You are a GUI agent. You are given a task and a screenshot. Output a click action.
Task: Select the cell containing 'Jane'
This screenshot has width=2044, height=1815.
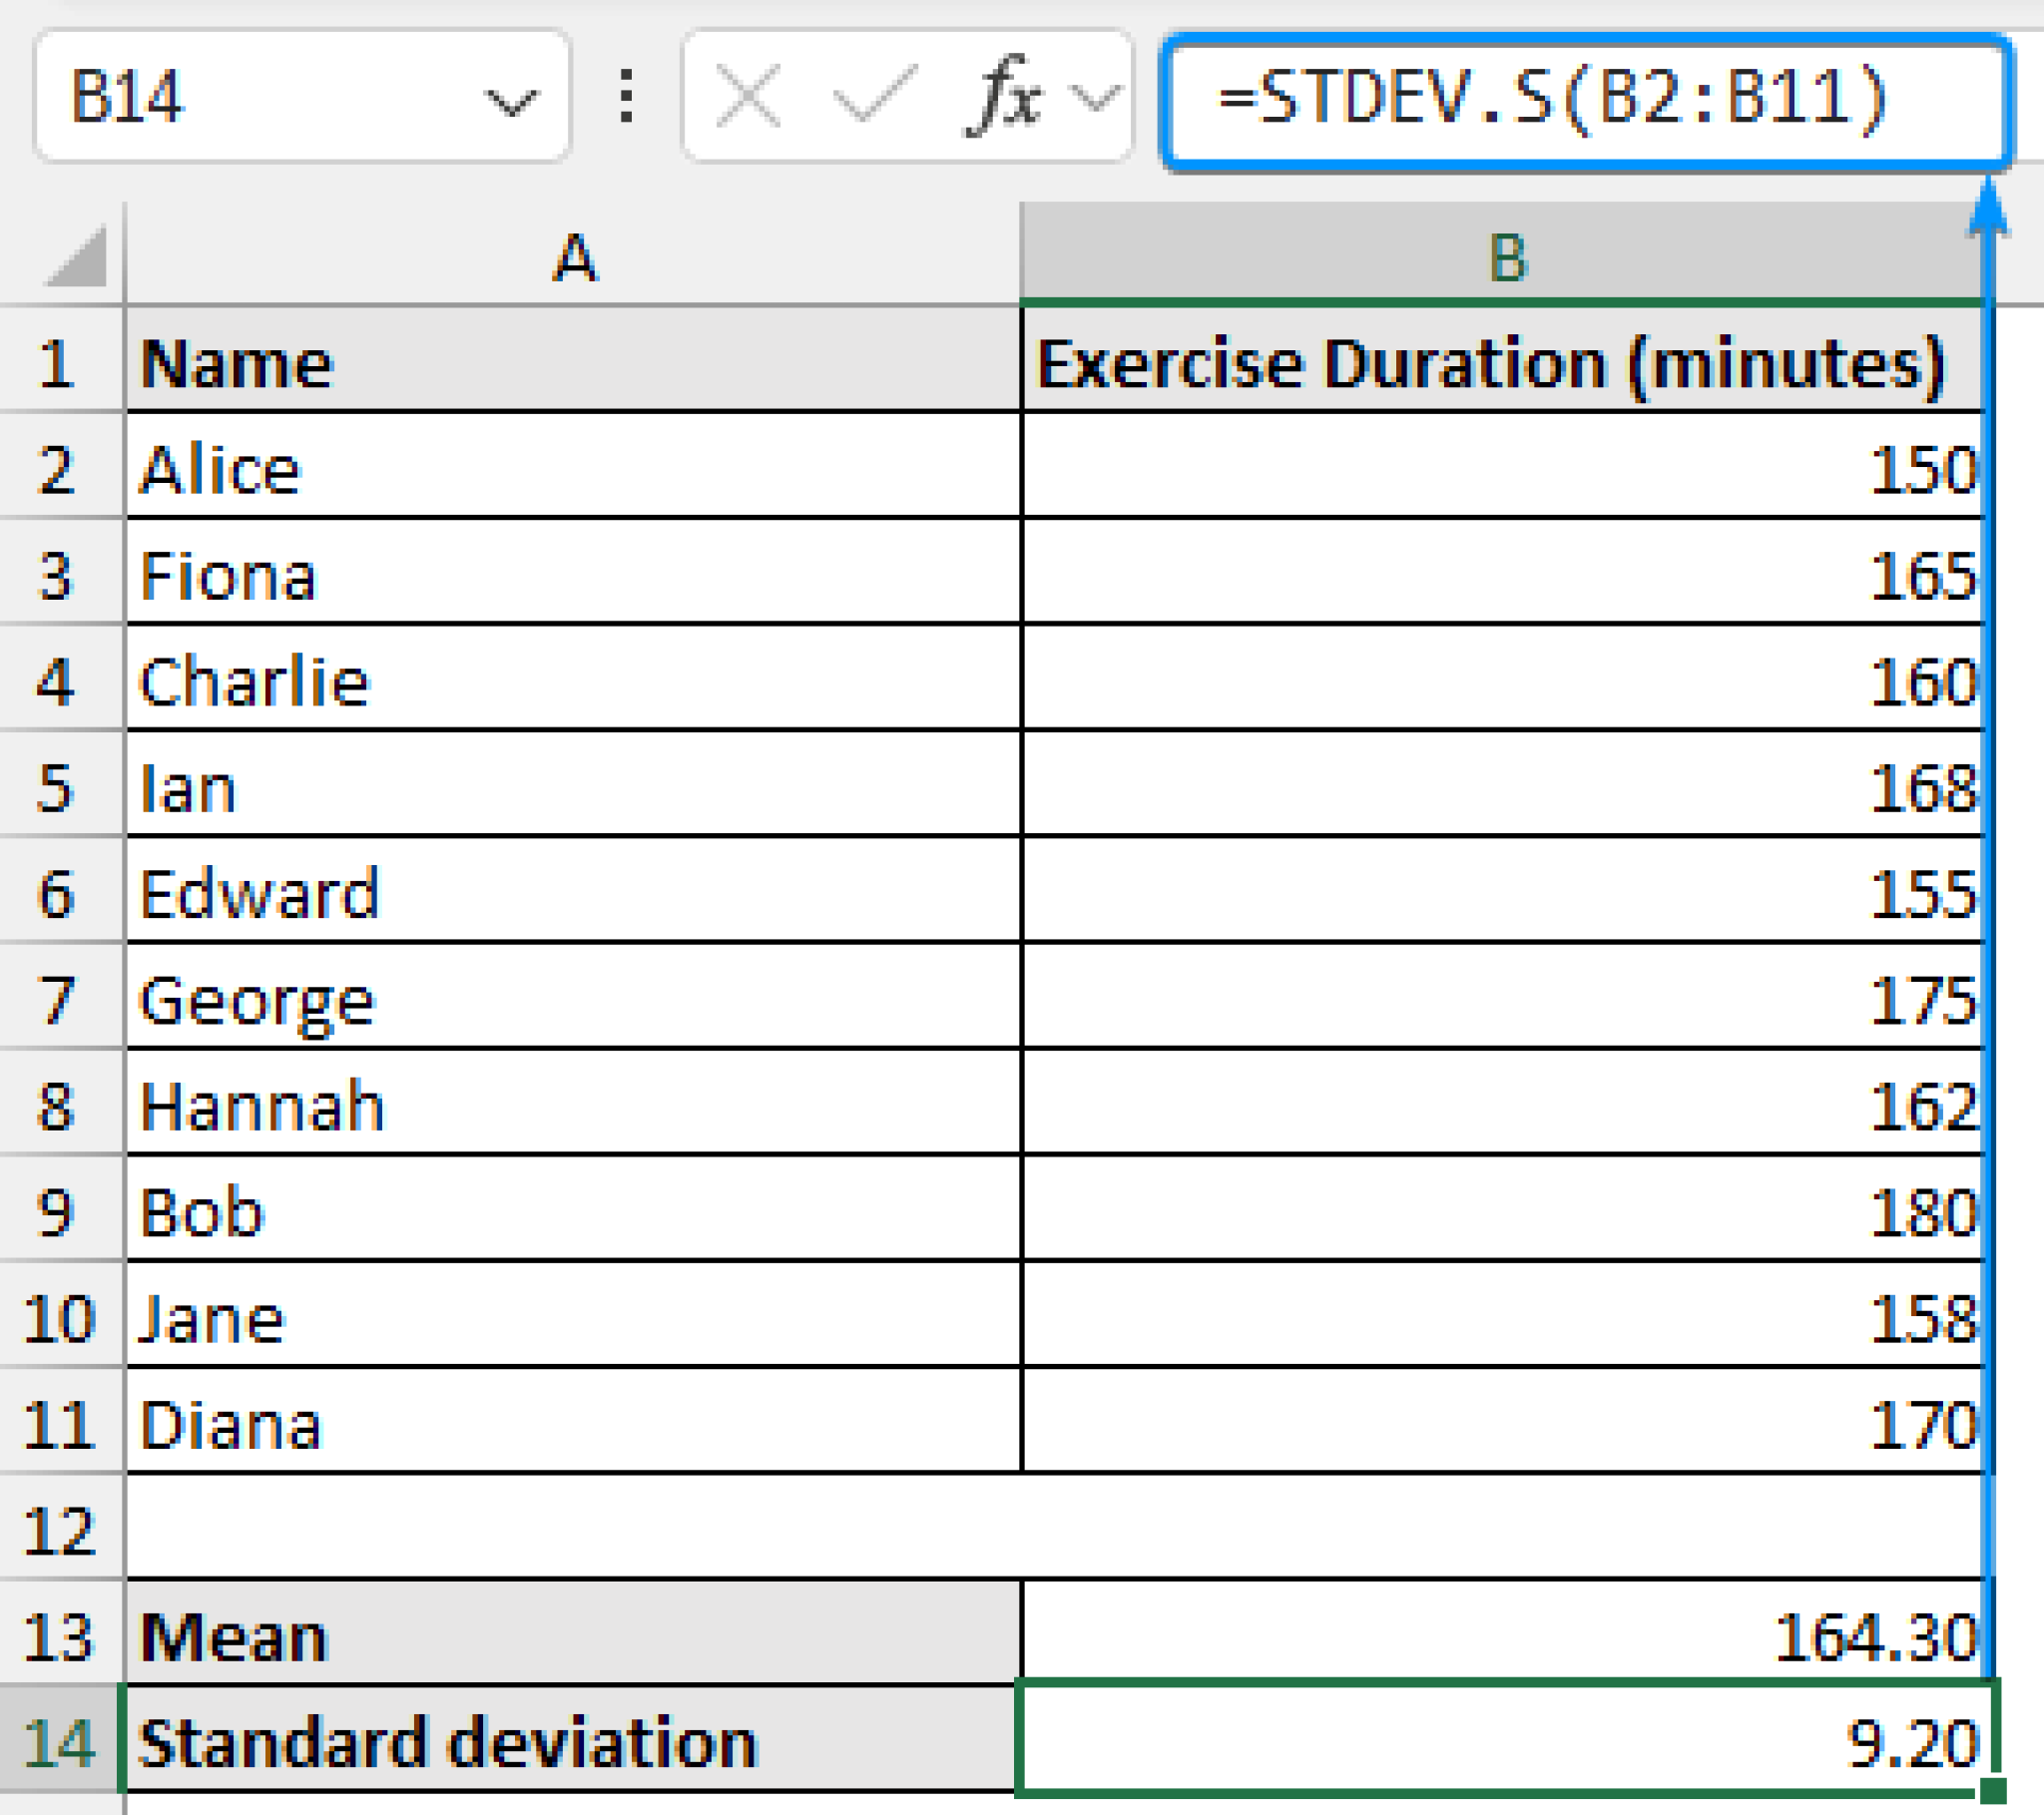tap(574, 1315)
